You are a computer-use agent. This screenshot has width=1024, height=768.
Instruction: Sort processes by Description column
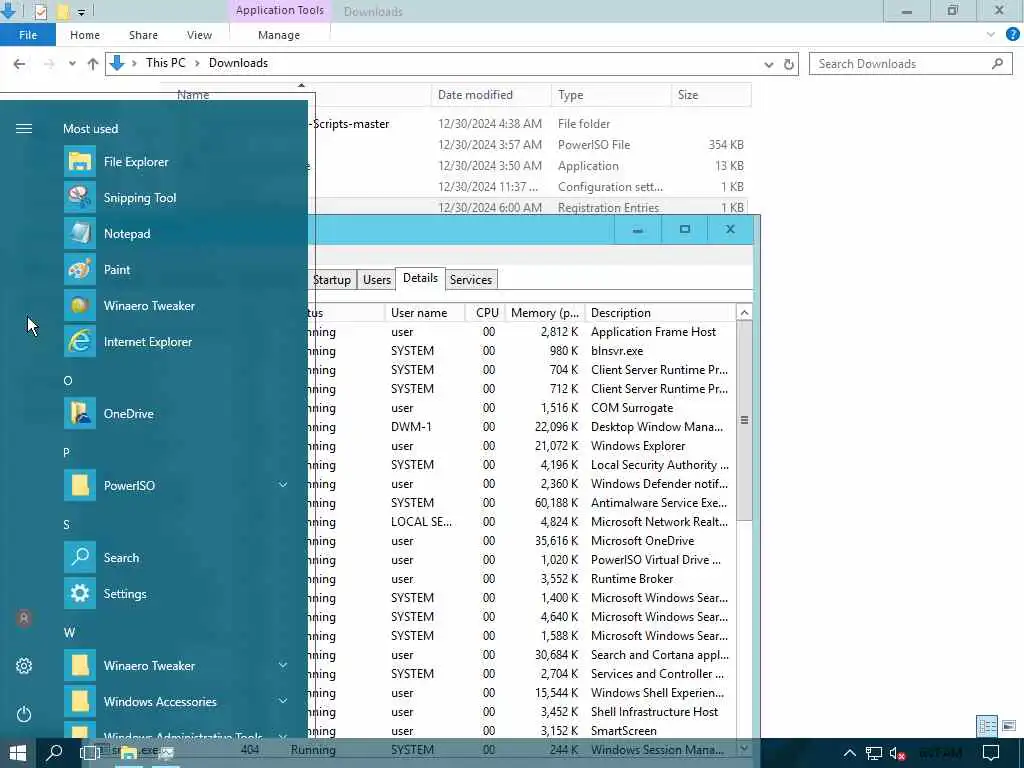tap(660, 313)
